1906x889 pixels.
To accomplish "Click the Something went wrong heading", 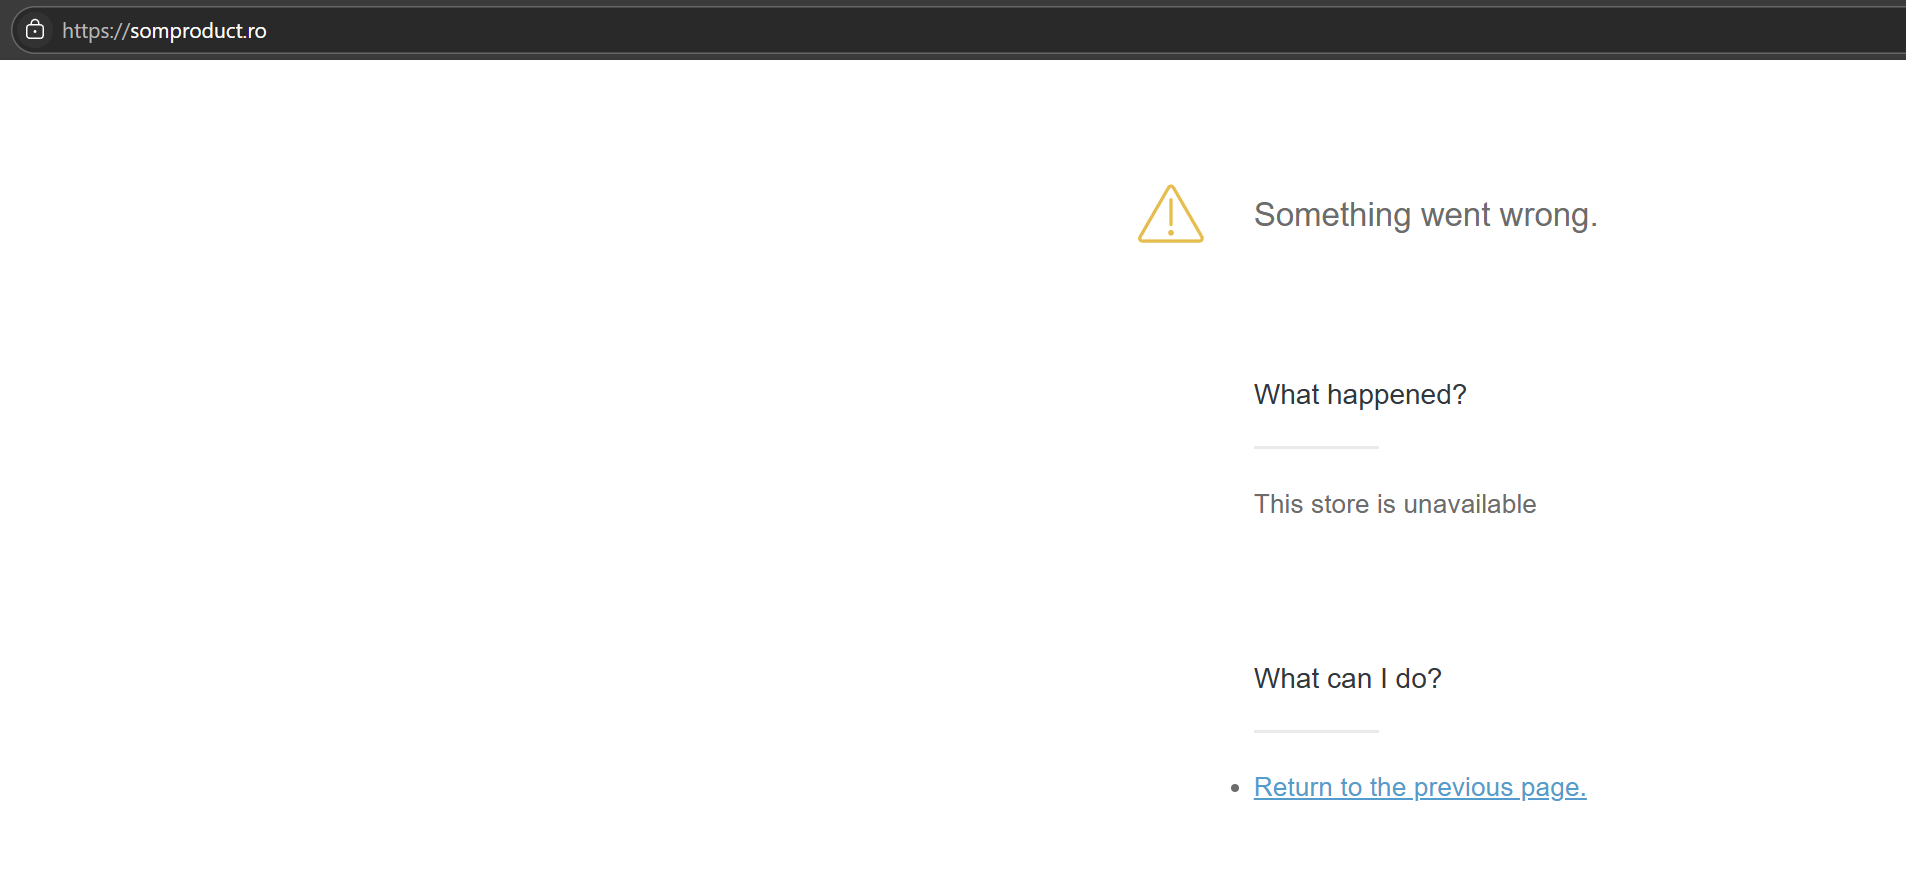I will pos(1425,215).
